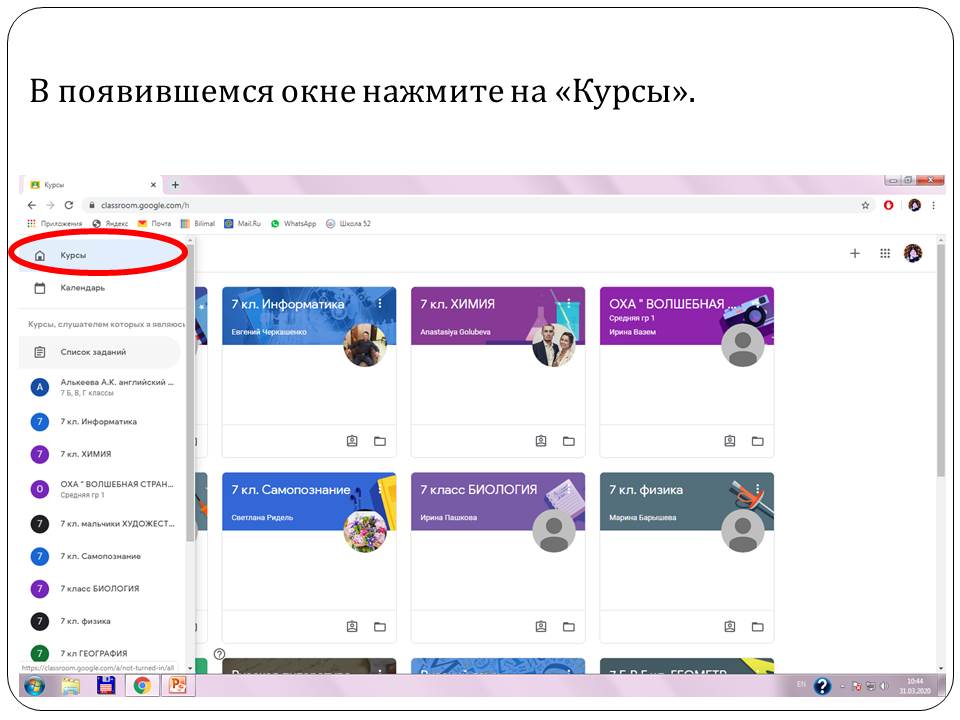Image resolution: width=960 pixels, height=720 pixels.
Task: Click the plus icon to join a course
Action: tap(855, 254)
